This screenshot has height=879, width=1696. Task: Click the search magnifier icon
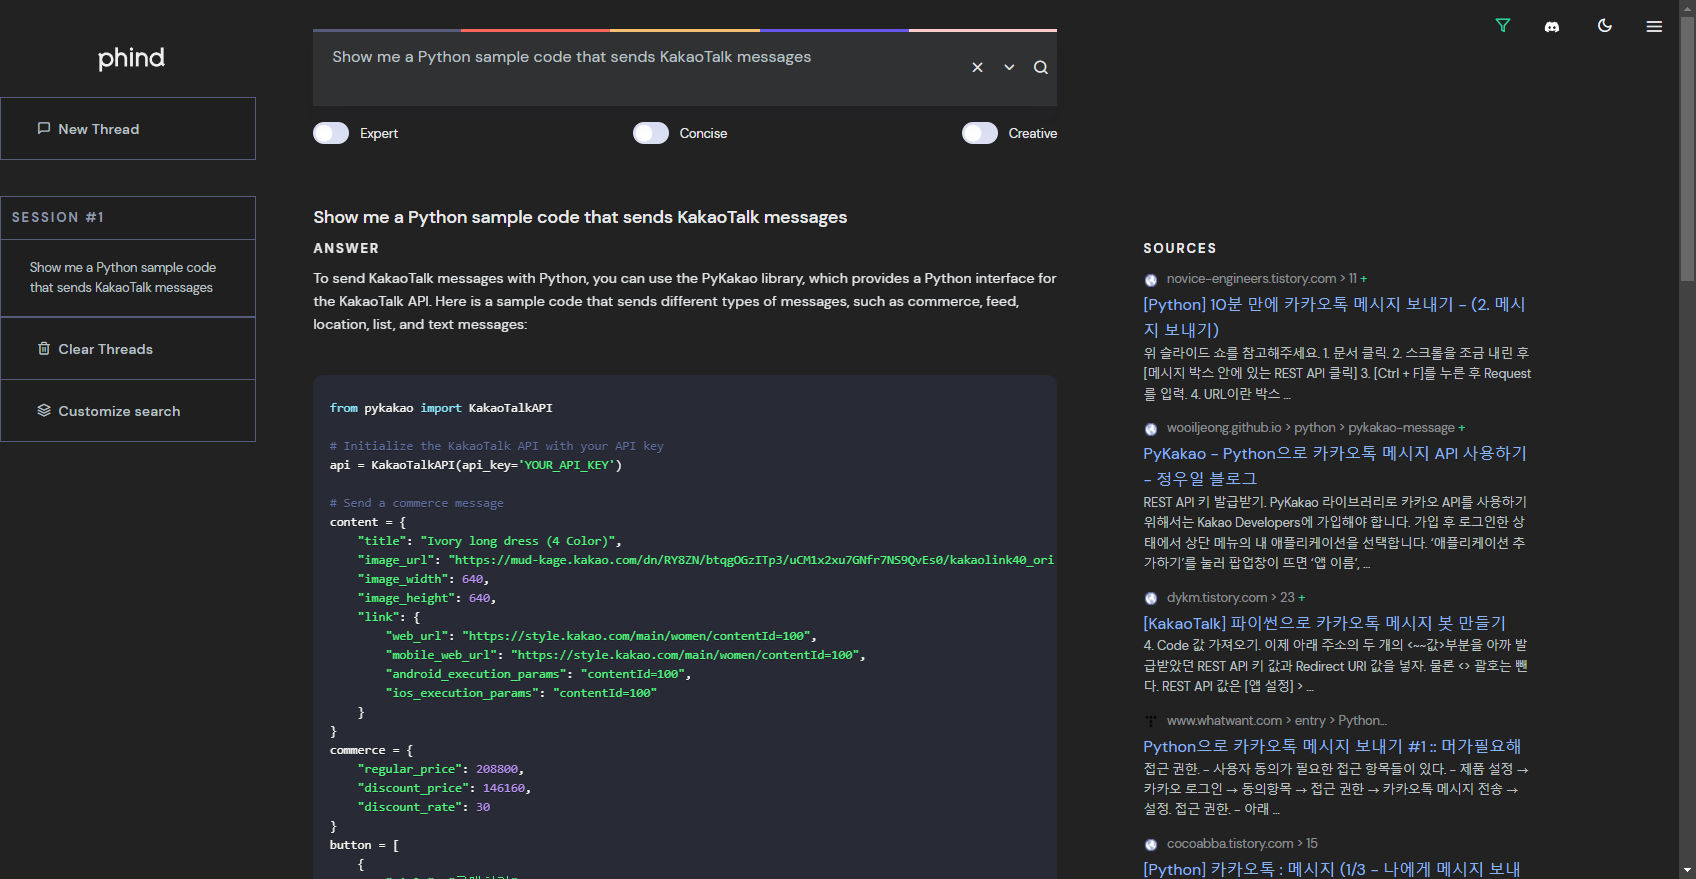pos(1041,67)
